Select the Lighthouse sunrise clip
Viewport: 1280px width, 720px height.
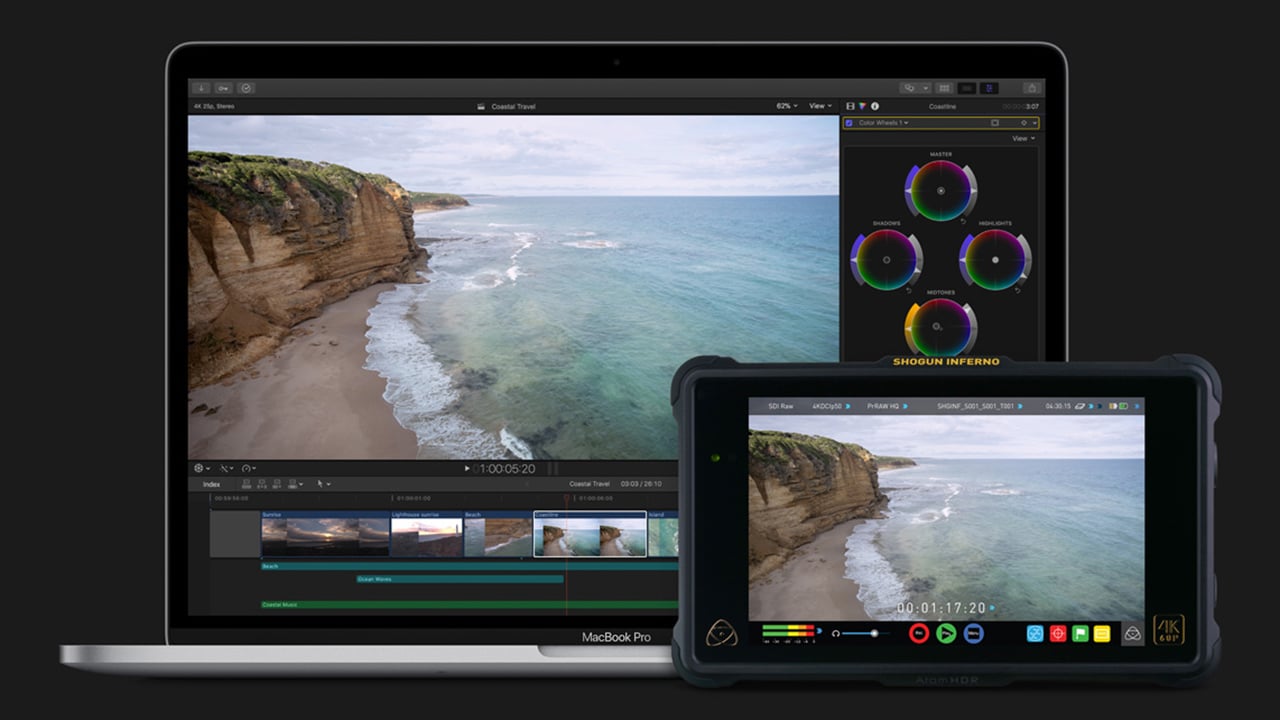click(427, 534)
